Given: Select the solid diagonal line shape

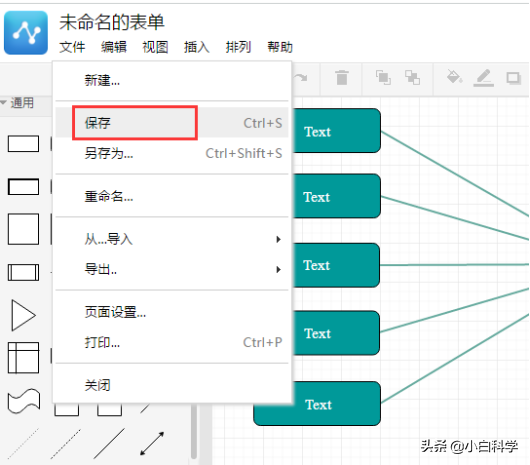Looking at the screenshot, I should coord(109,444).
